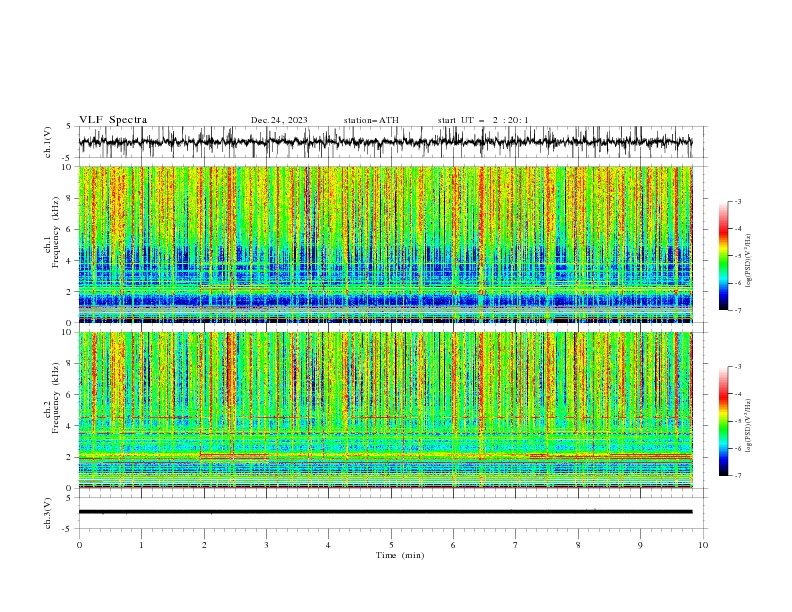
Task: Click the "6" kHz tick on ch.2 axis
Action: point(70,395)
